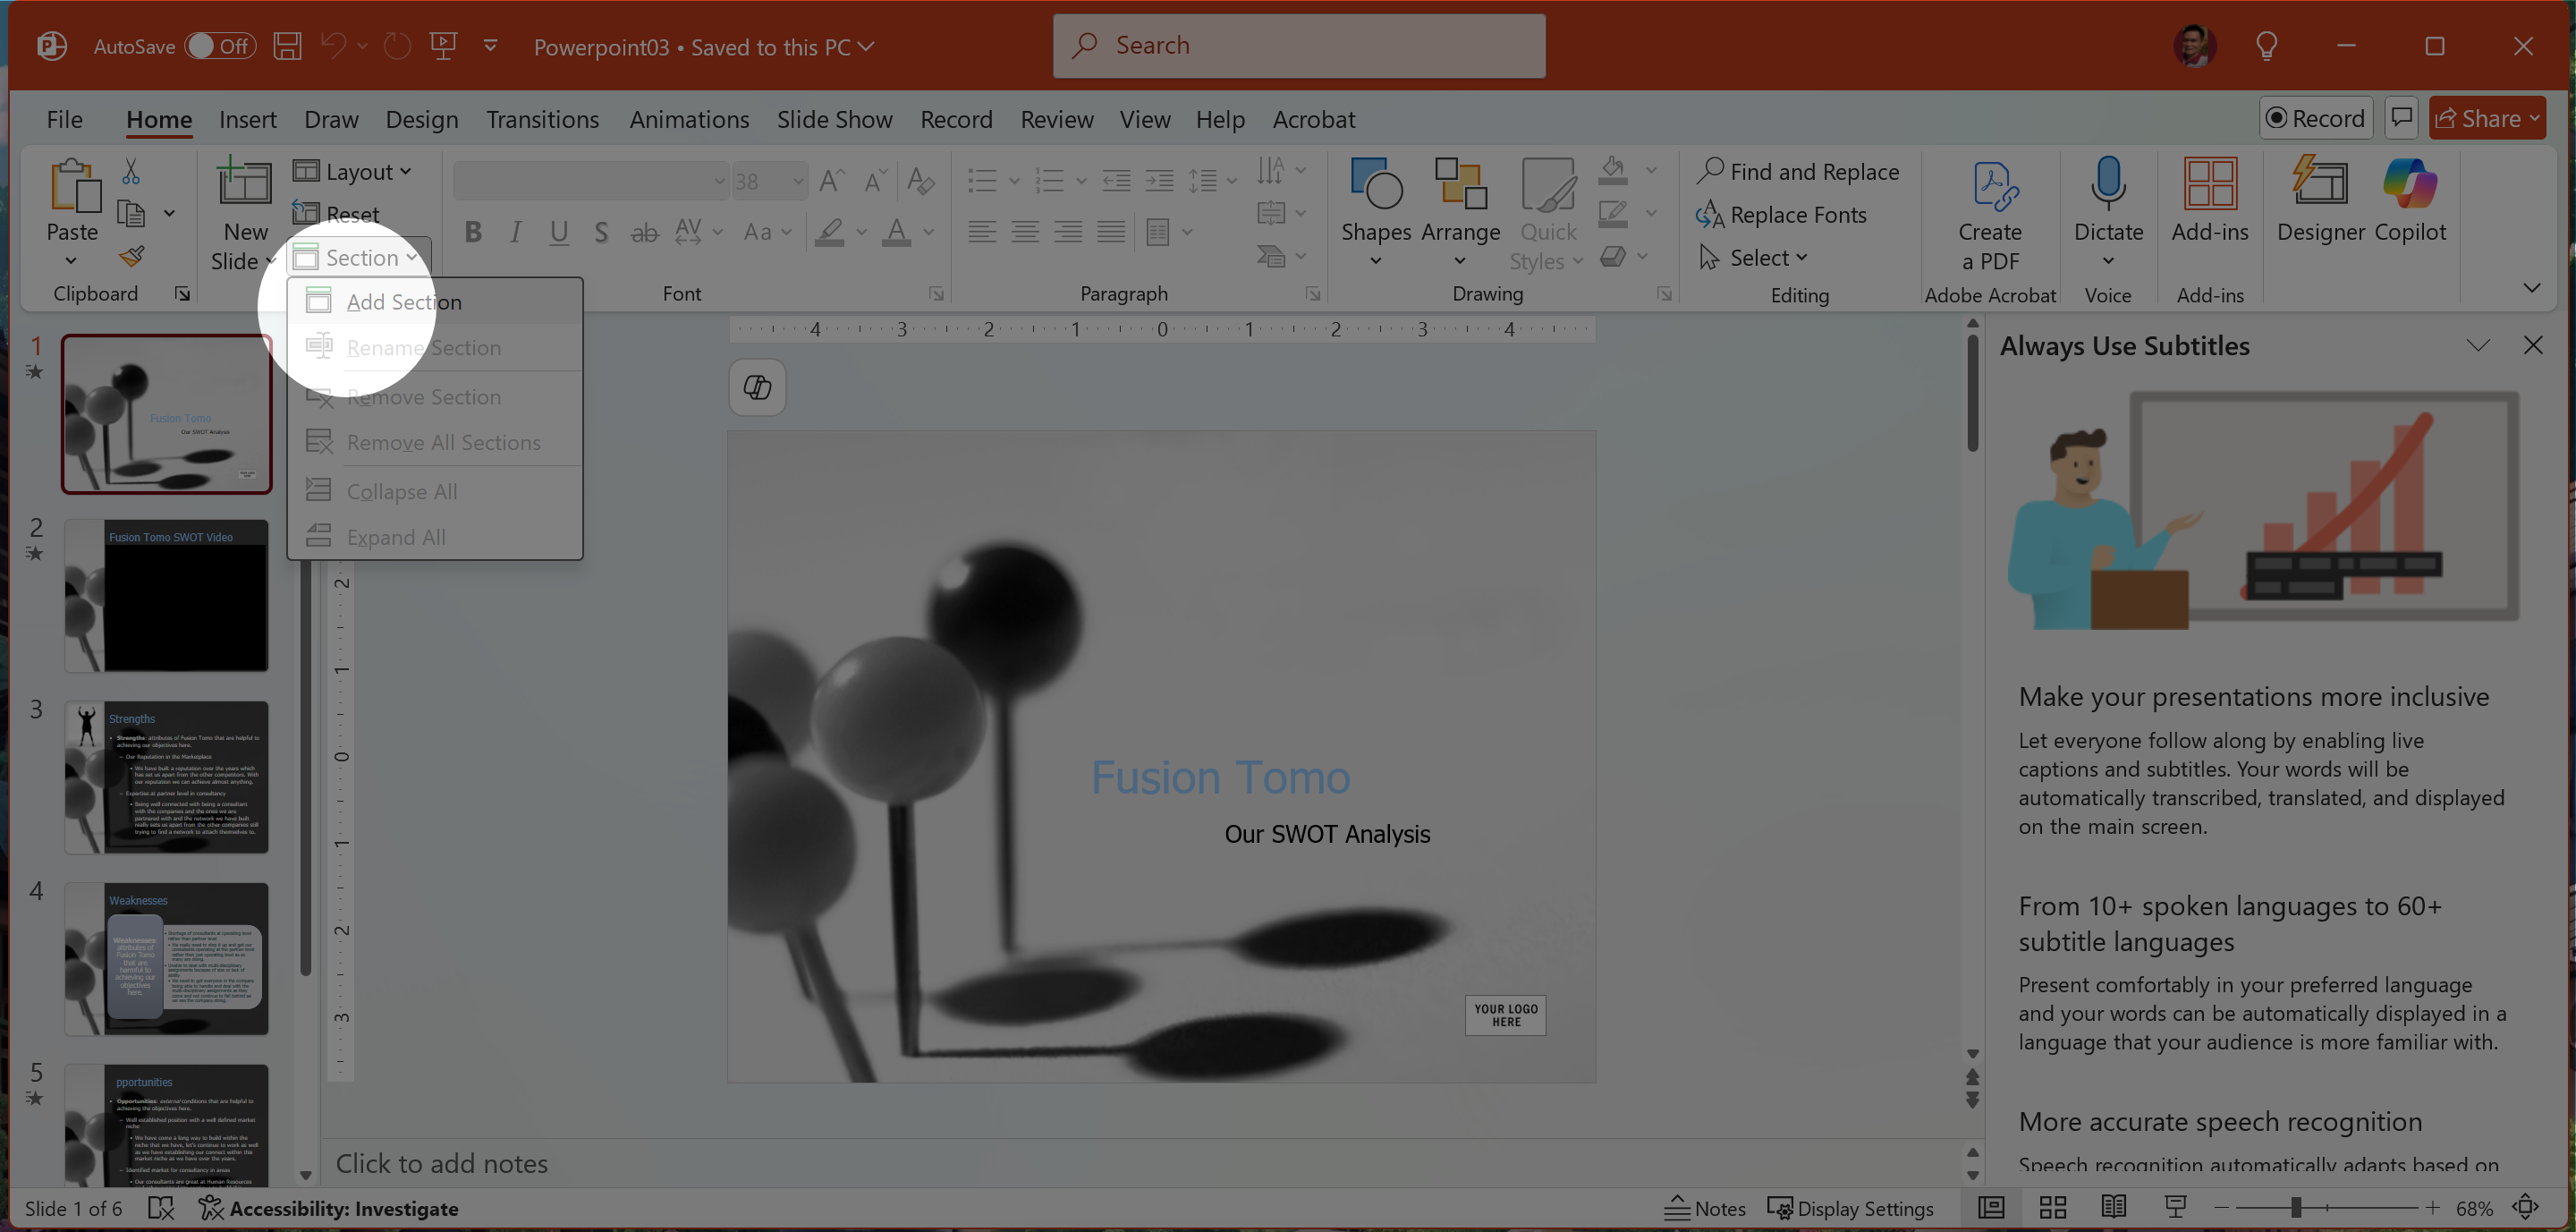Viewport: 2576px width, 1232px height.
Task: Open the Layout dropdown
Action: click(x=353, y=171)
